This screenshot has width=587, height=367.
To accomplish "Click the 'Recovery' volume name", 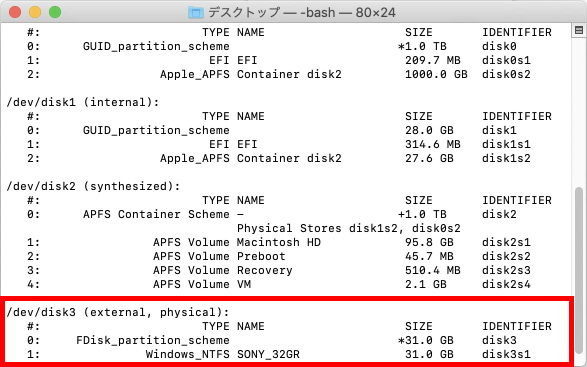I will point(265,270).
